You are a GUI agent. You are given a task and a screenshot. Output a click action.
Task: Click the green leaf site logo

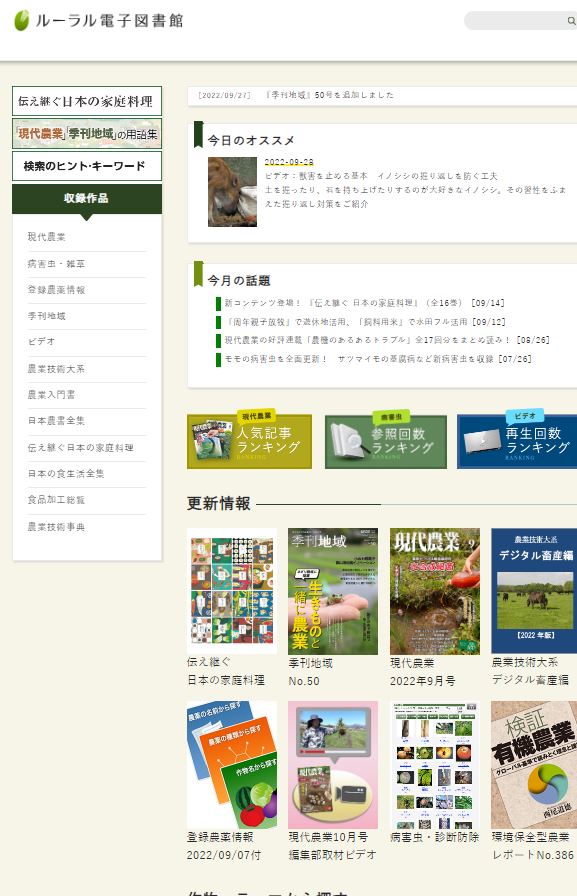coord(22,21)
